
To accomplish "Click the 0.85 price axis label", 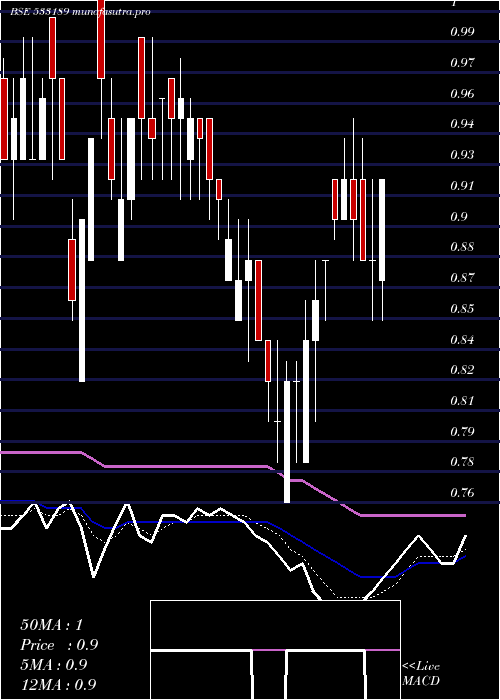I will [x=462, y=308].
